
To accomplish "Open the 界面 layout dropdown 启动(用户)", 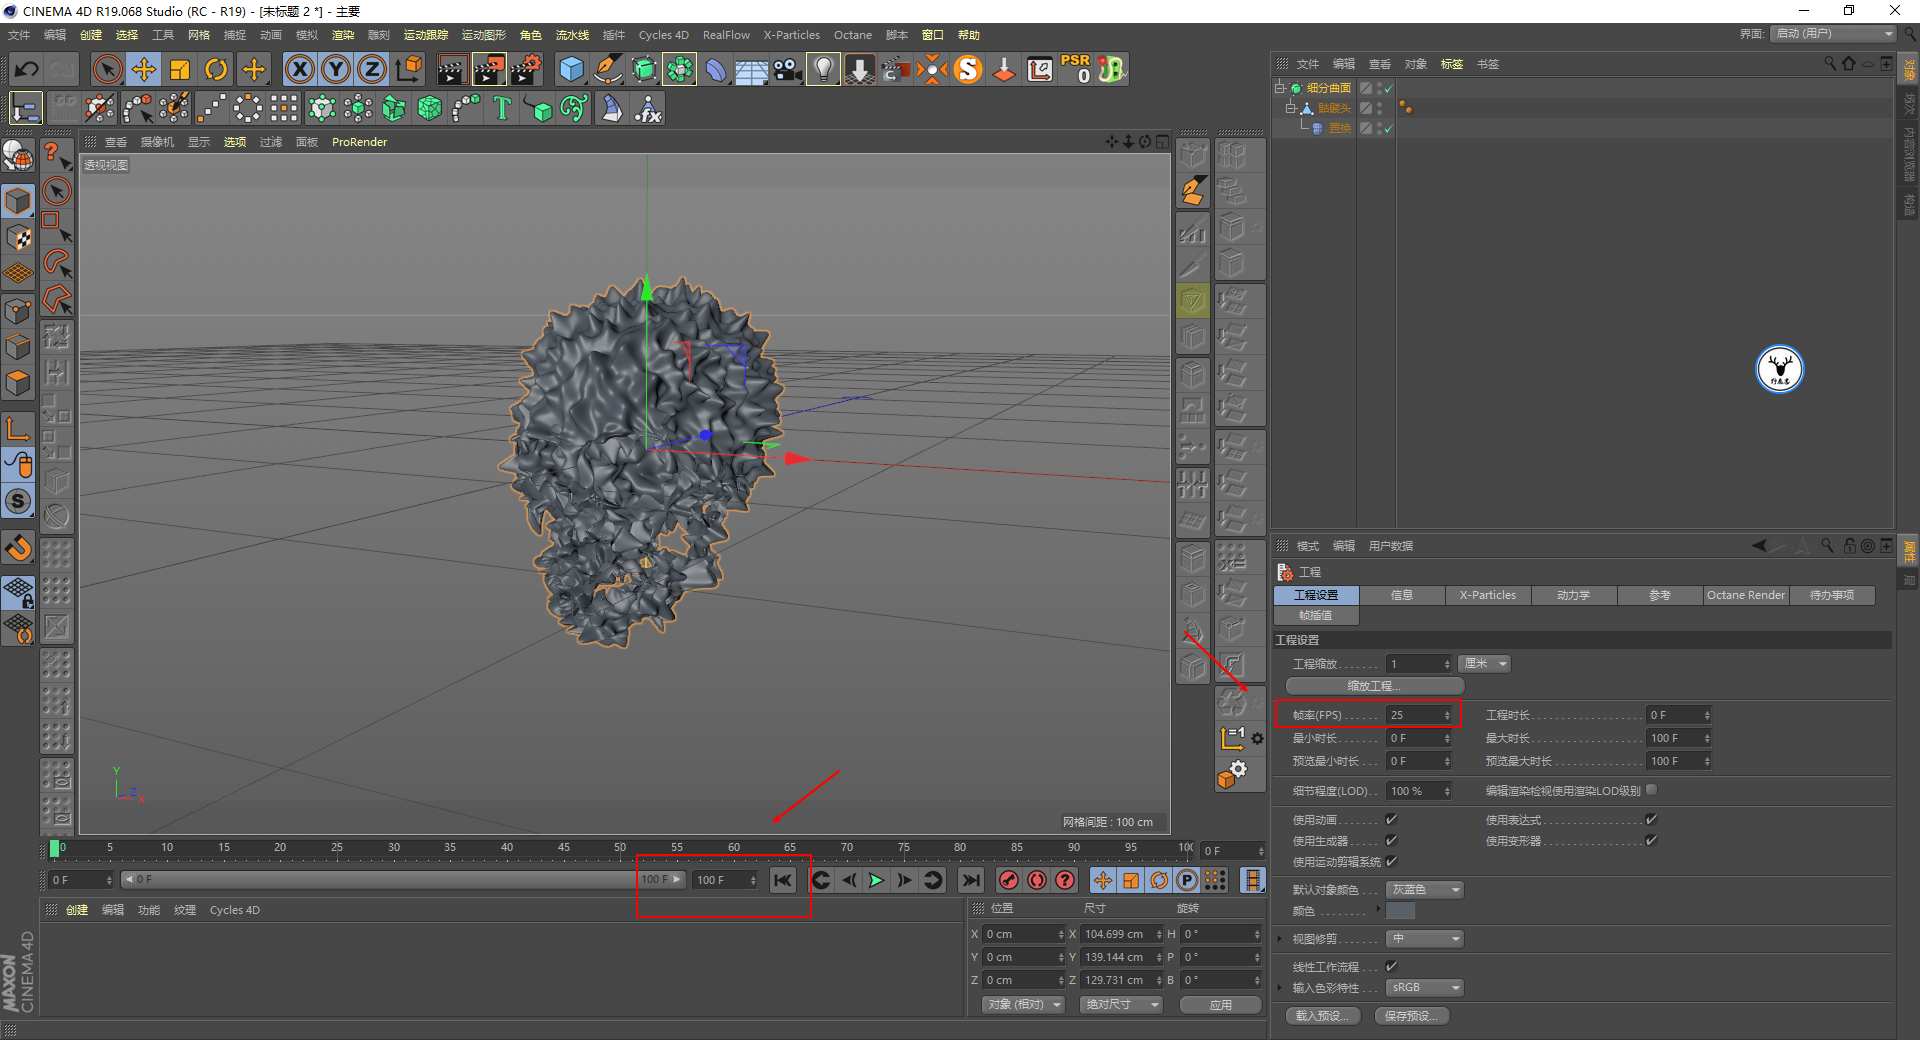I will pos(1834,34).
